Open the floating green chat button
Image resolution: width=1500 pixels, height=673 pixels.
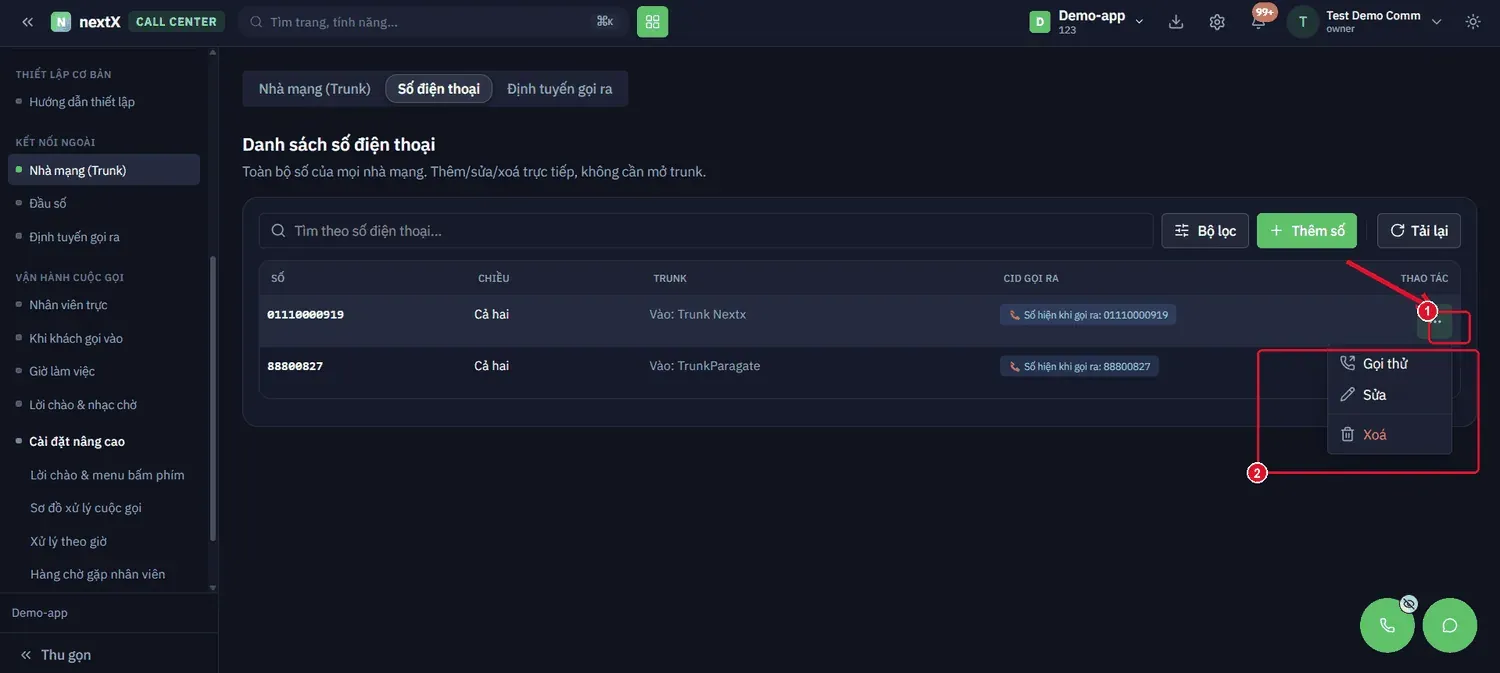(1450, 625)
